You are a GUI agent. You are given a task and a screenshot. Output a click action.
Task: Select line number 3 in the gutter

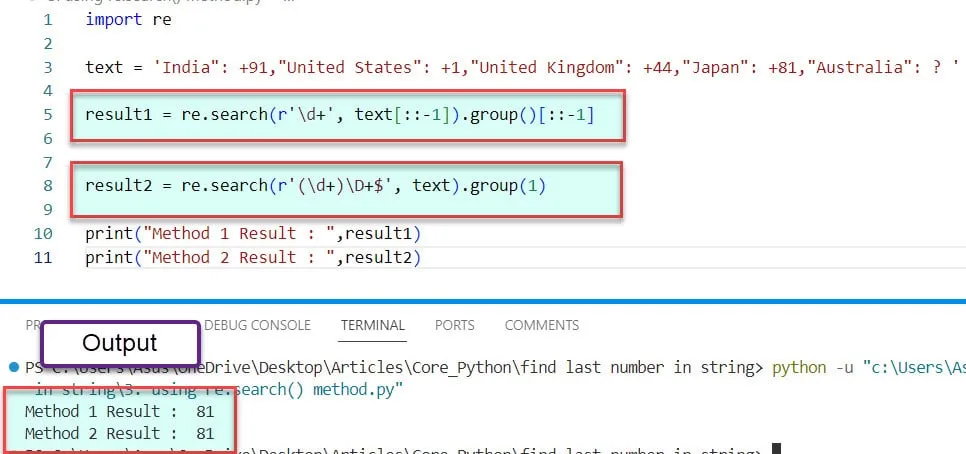coord(48,68)
